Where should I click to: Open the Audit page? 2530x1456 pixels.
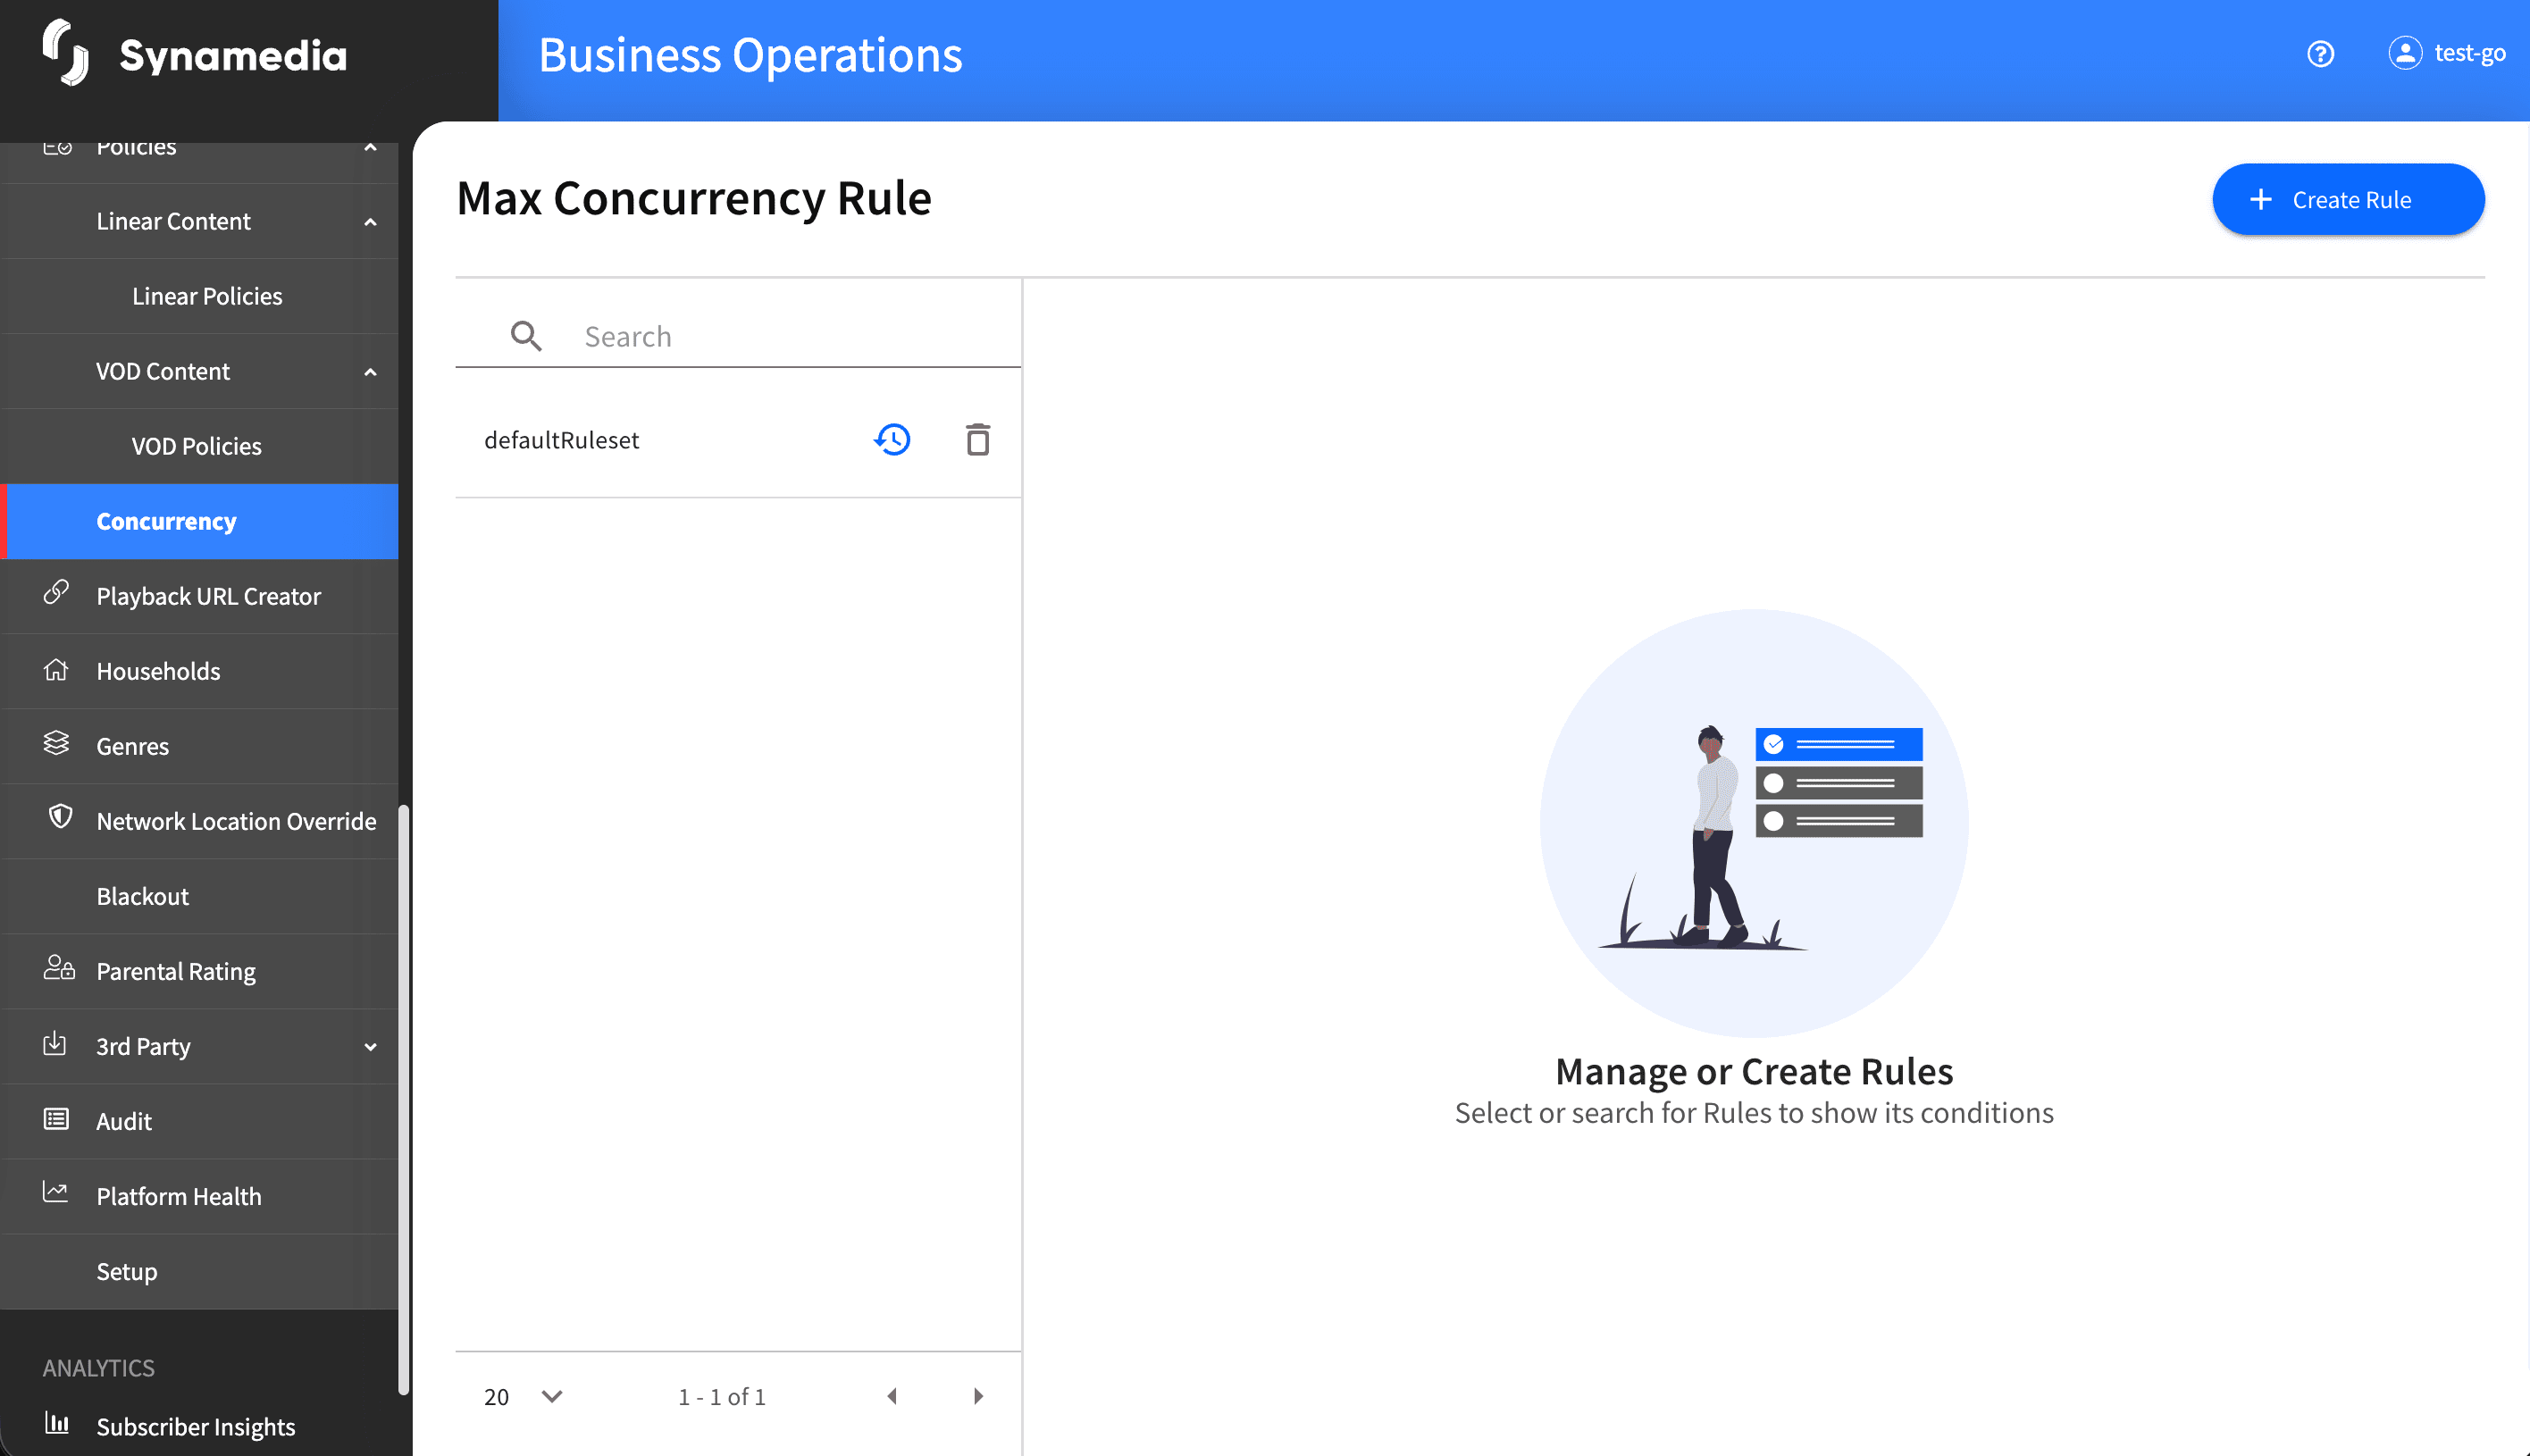point(200,1121)
